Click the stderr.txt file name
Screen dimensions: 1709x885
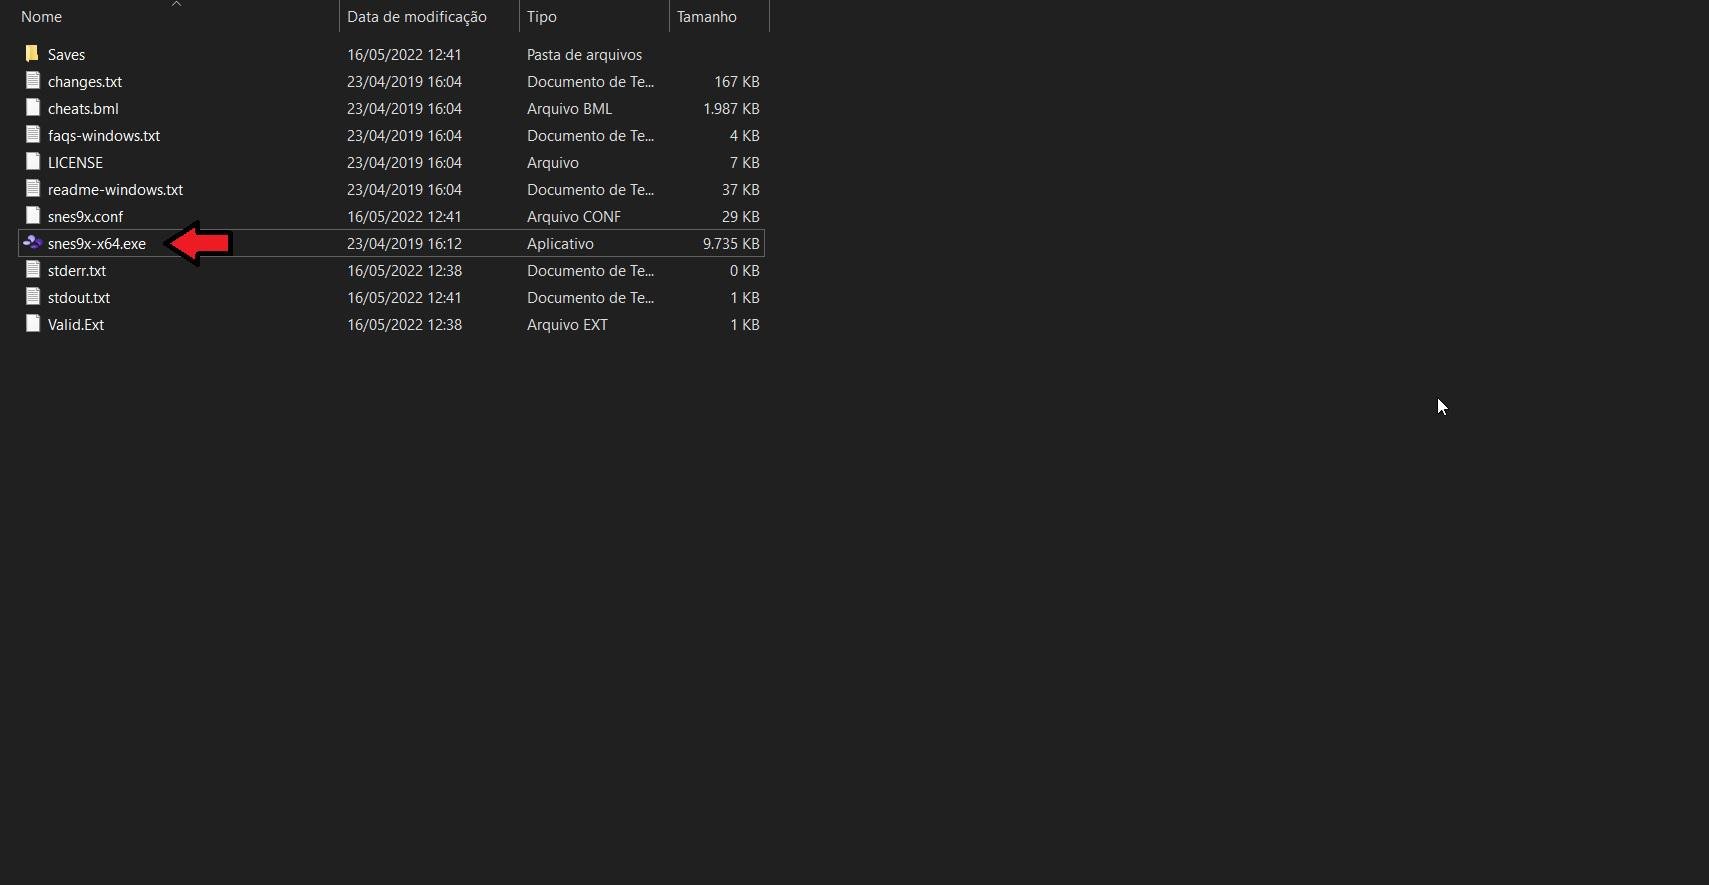(77, 271)
